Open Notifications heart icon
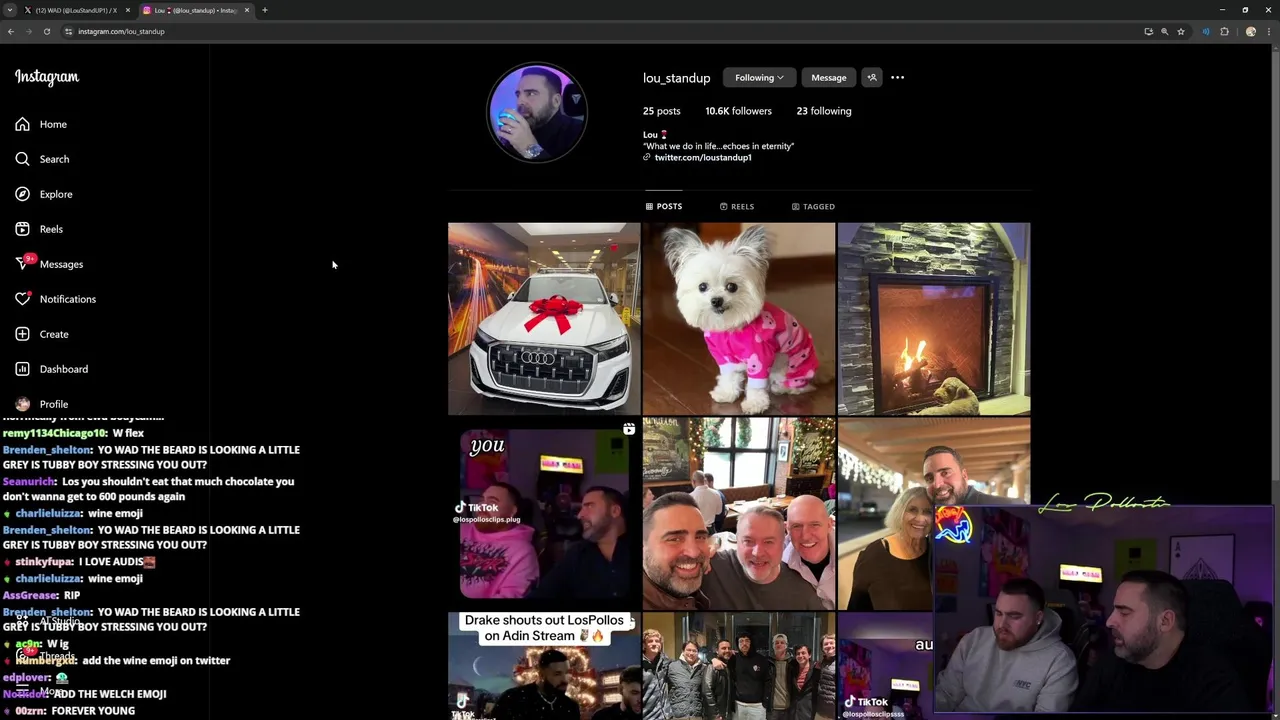Viewport: 1280px width, 720px height. pyautogui.click(x=22, y=299)
